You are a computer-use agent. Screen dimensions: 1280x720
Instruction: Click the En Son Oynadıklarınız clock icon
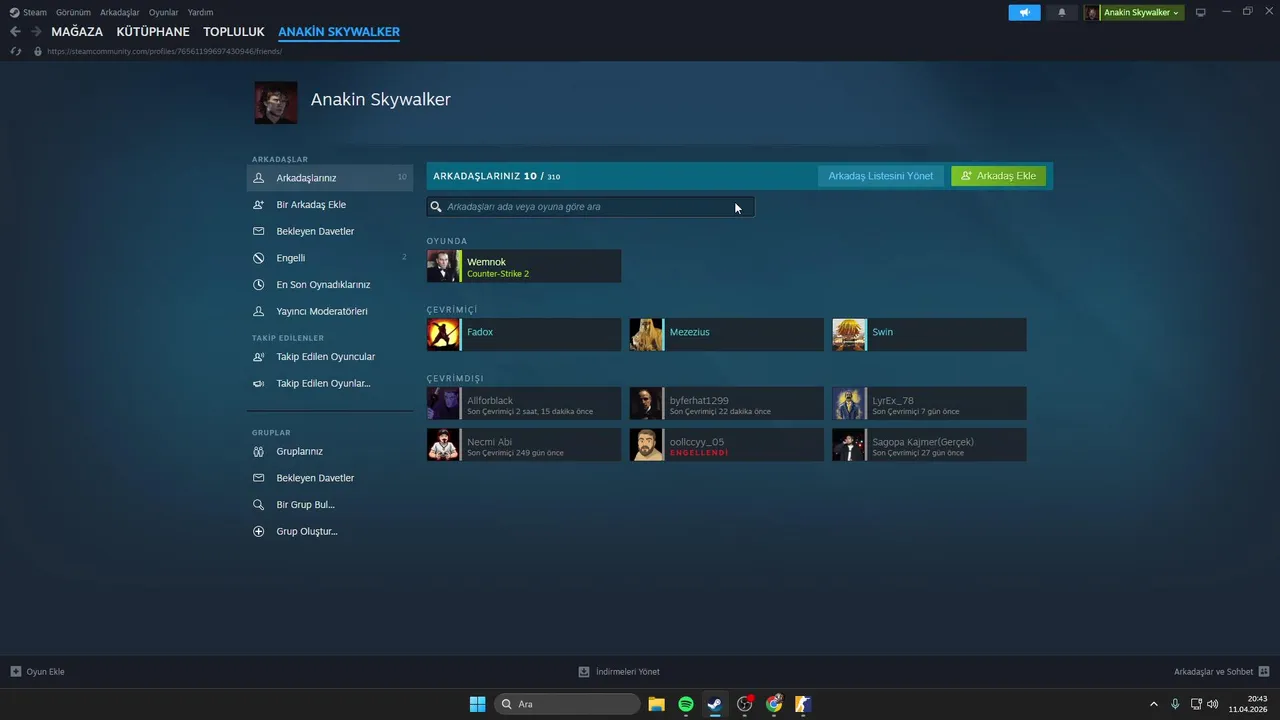pos(259,285)
